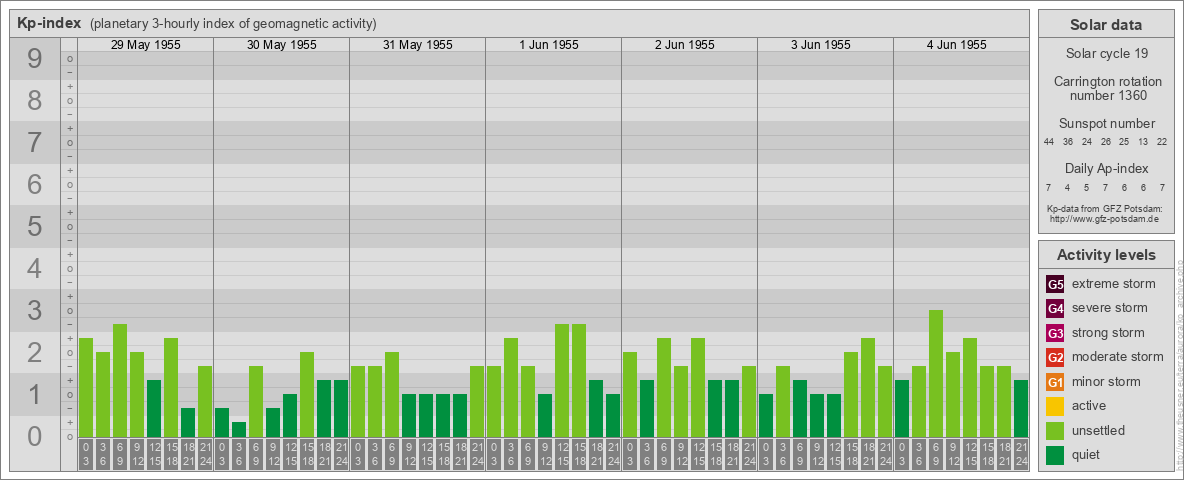Image resolution: width=1184 pixels, height=480 pixels.
Task: Click sunspot value 36
Action: [1068, 142]
